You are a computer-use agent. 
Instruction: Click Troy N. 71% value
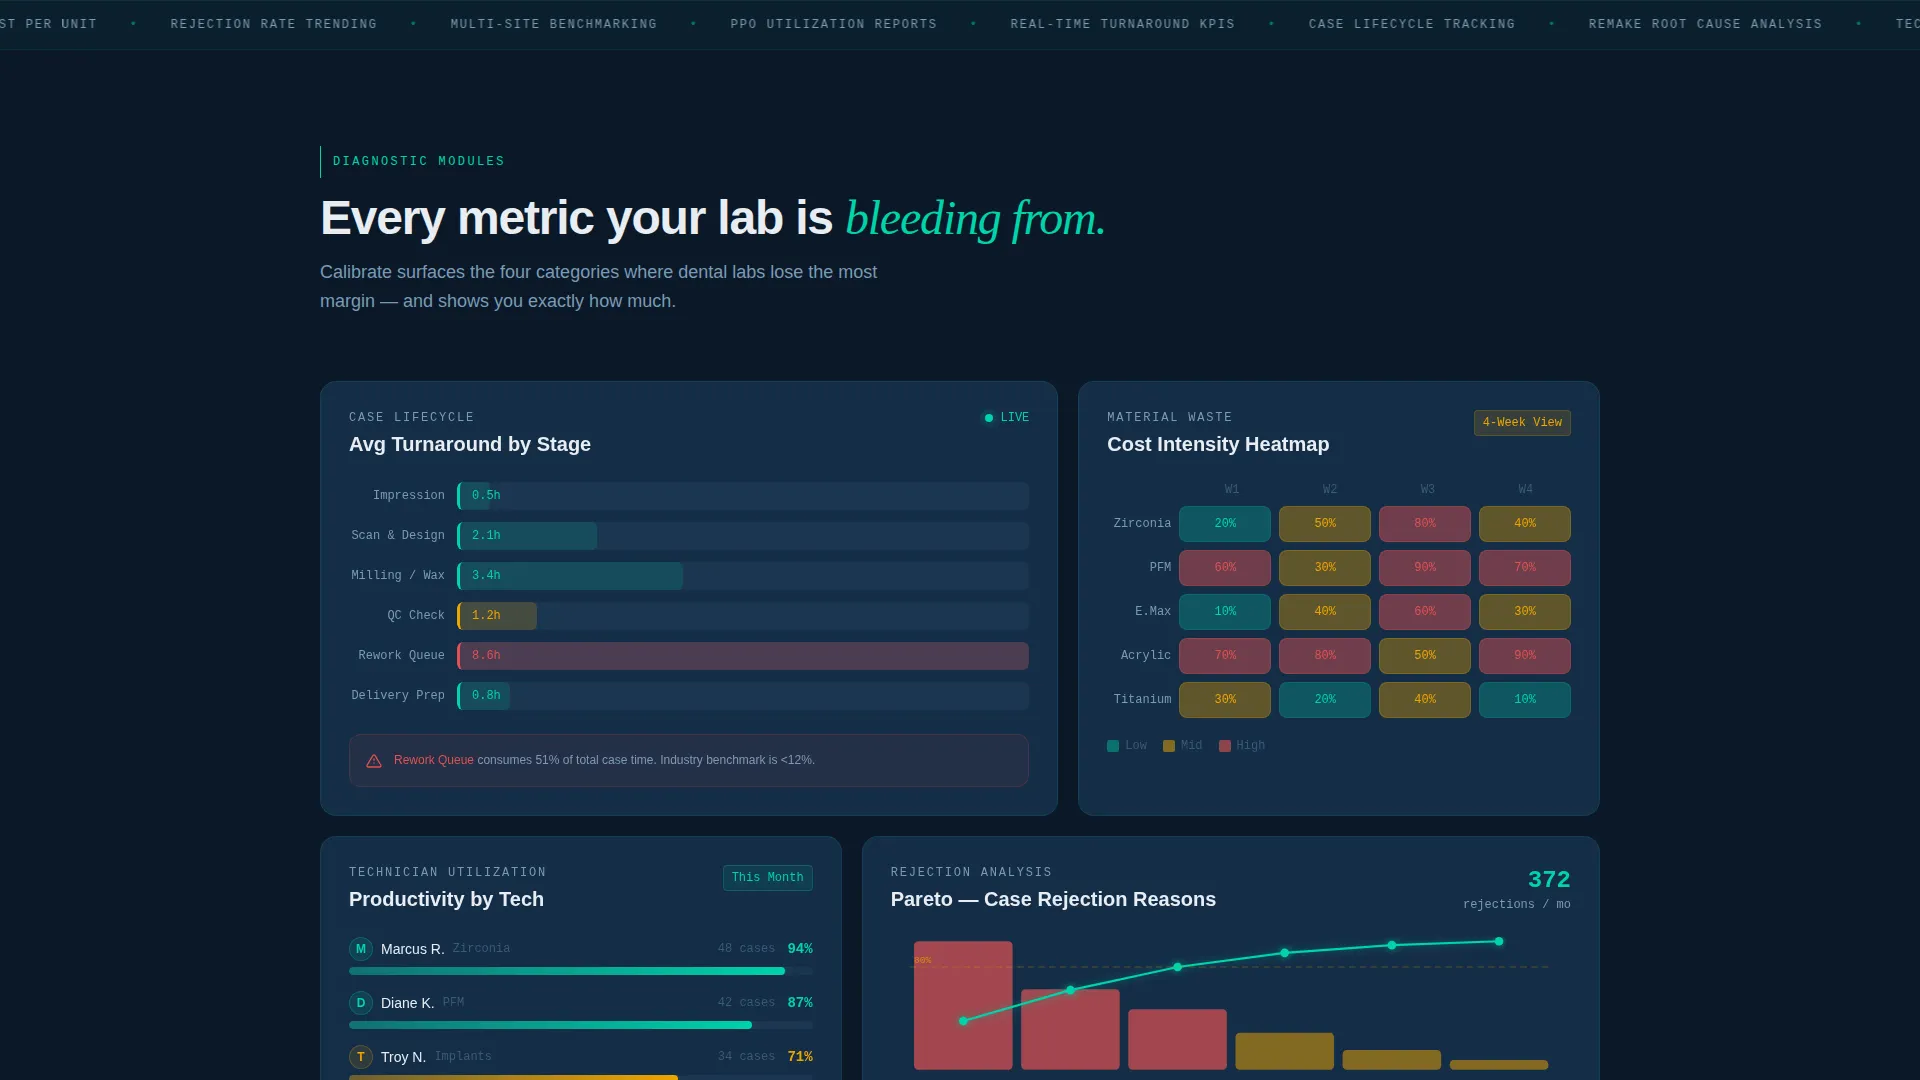point(800,1057)
